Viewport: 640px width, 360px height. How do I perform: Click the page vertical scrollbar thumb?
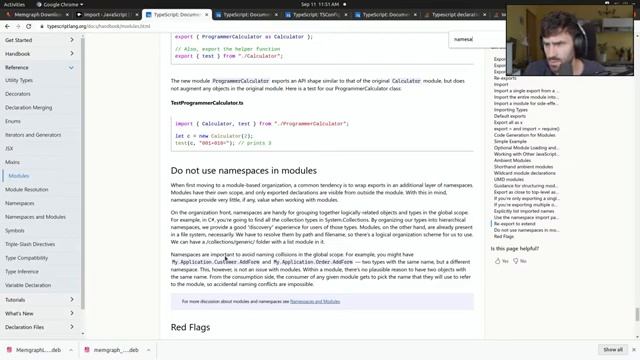pyautogui.click(x=637, y=314)
